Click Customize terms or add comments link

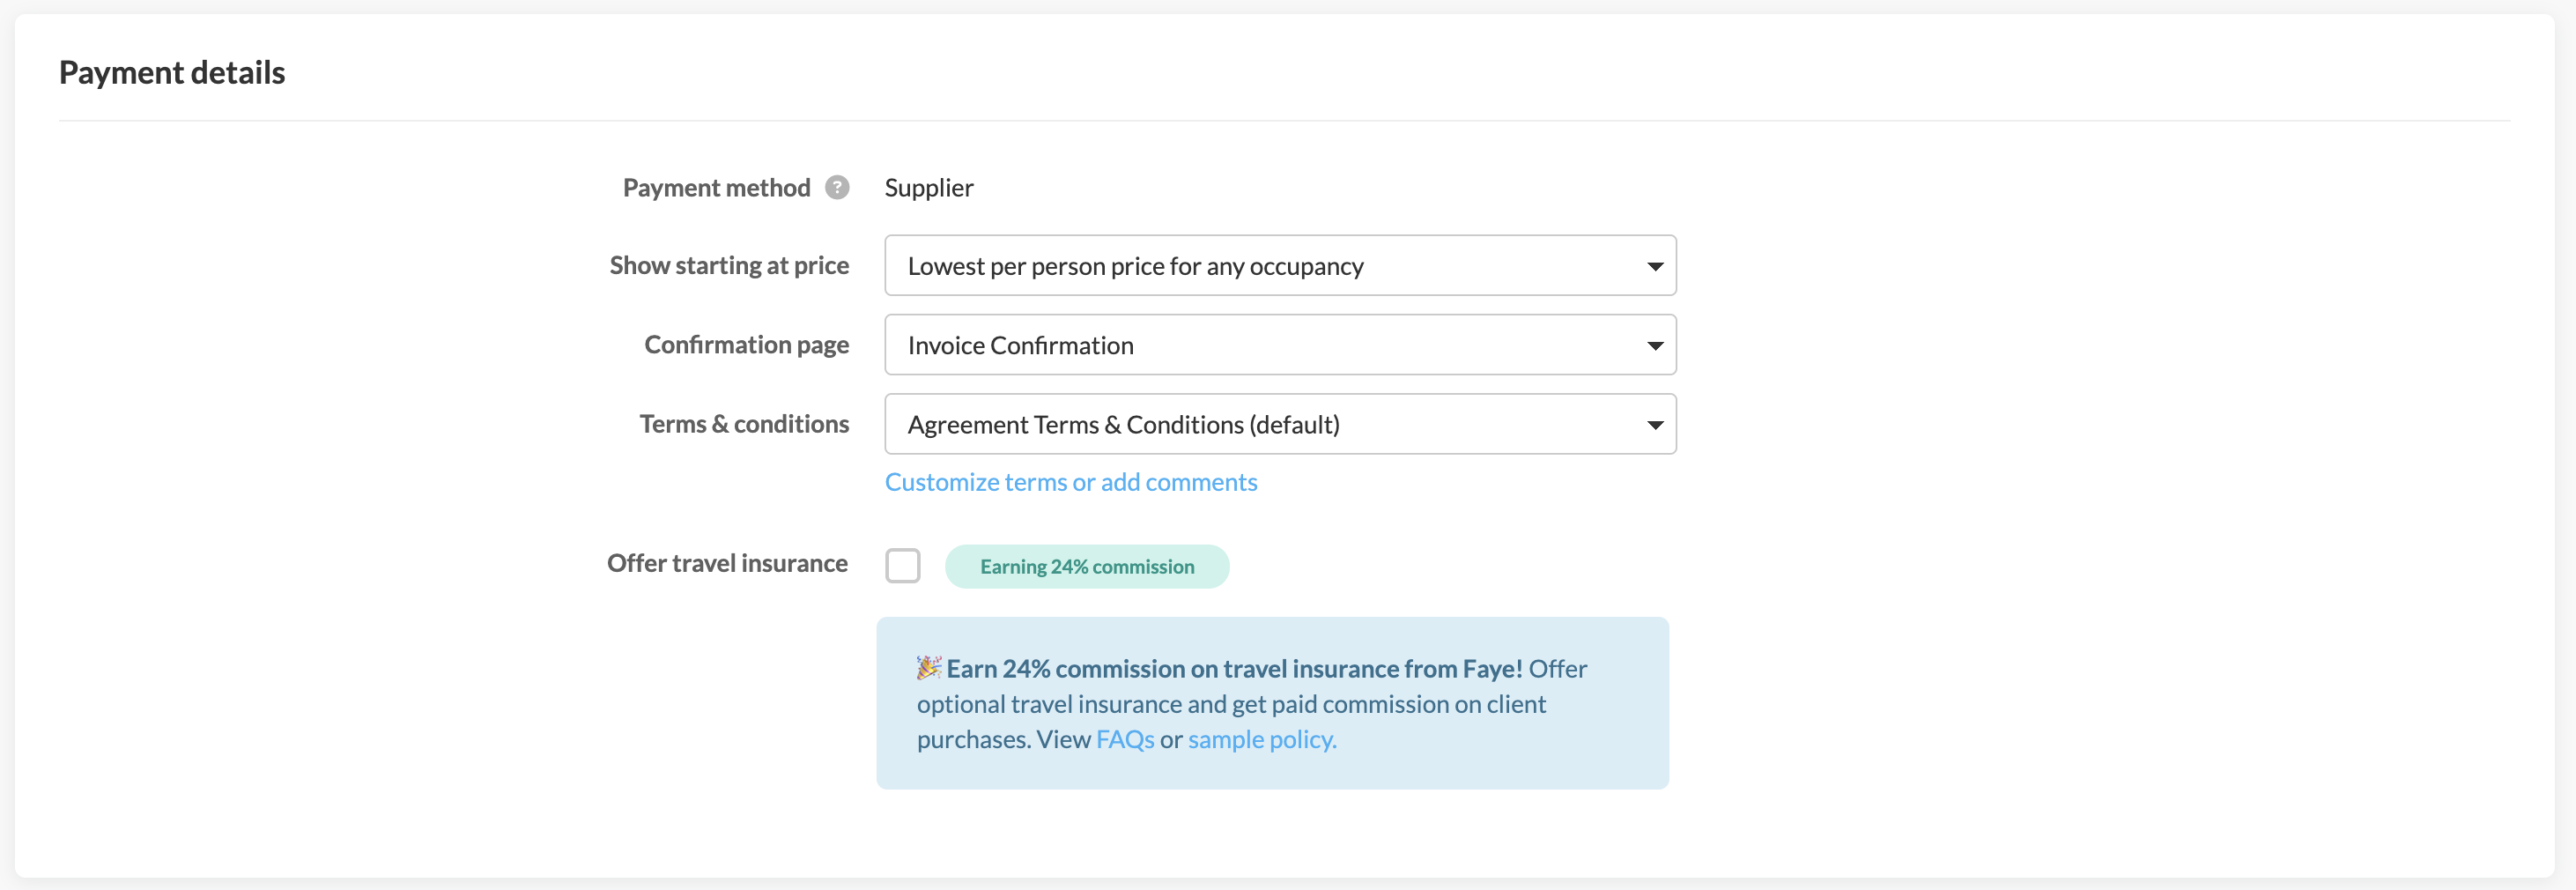pyautogui.click(x=1070, y=482)
